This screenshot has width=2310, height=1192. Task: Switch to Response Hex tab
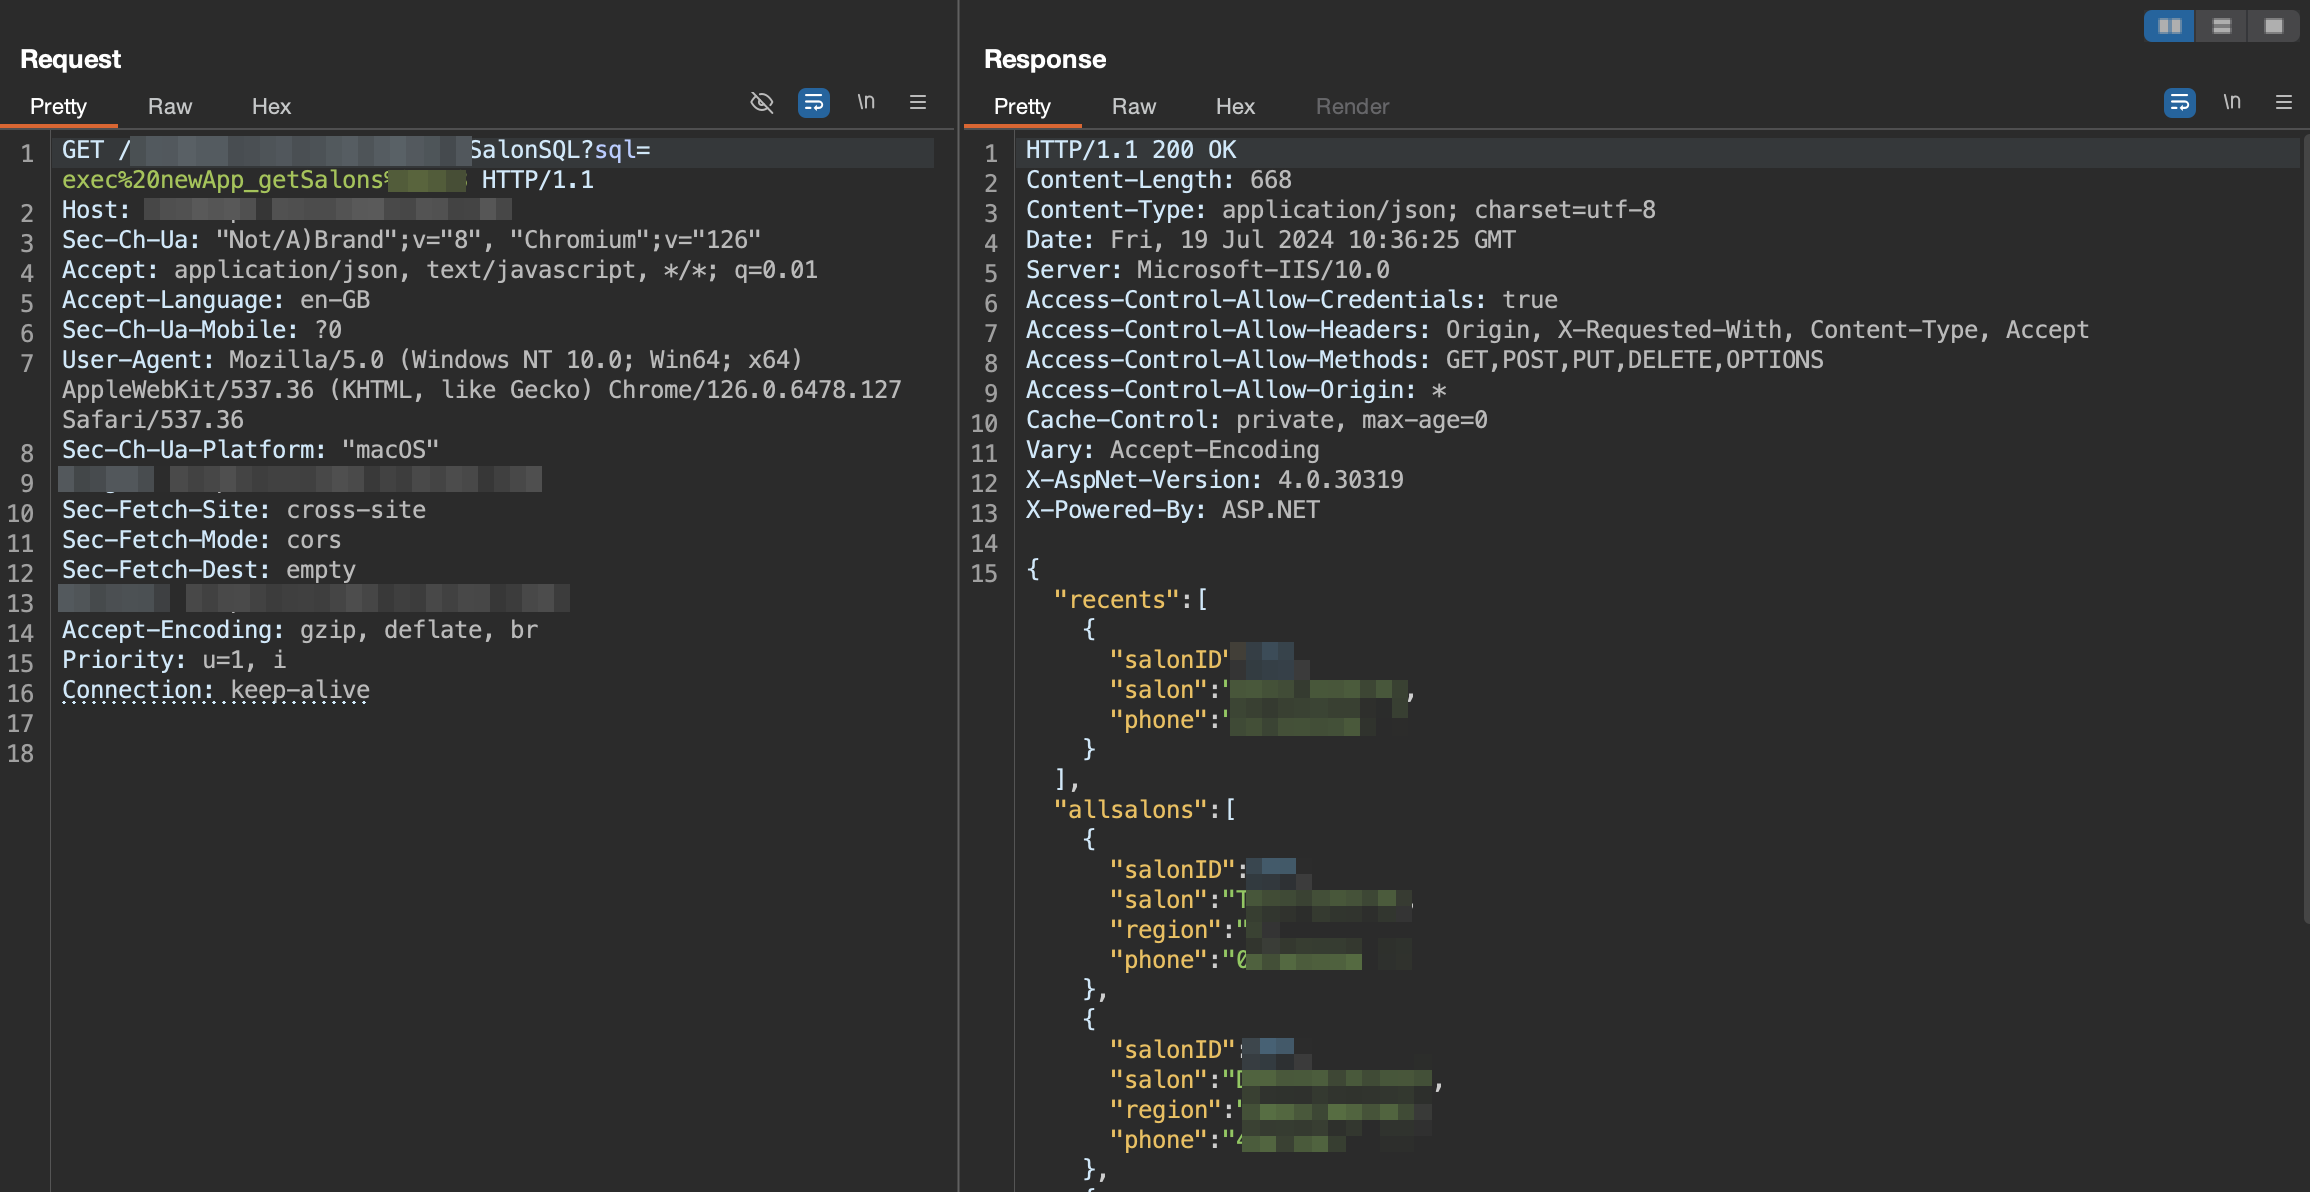[x=1235, y=106]
